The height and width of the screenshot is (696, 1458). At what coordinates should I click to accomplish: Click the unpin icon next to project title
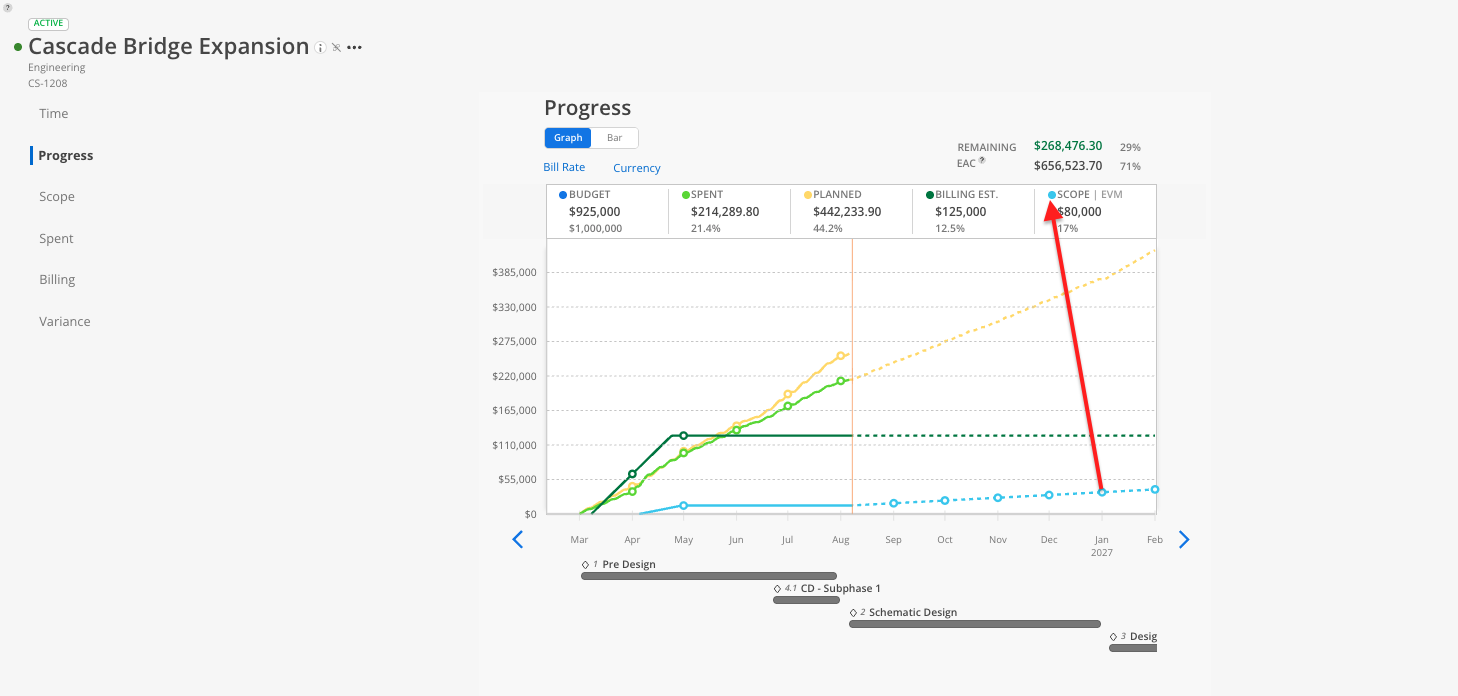[336, 48]
